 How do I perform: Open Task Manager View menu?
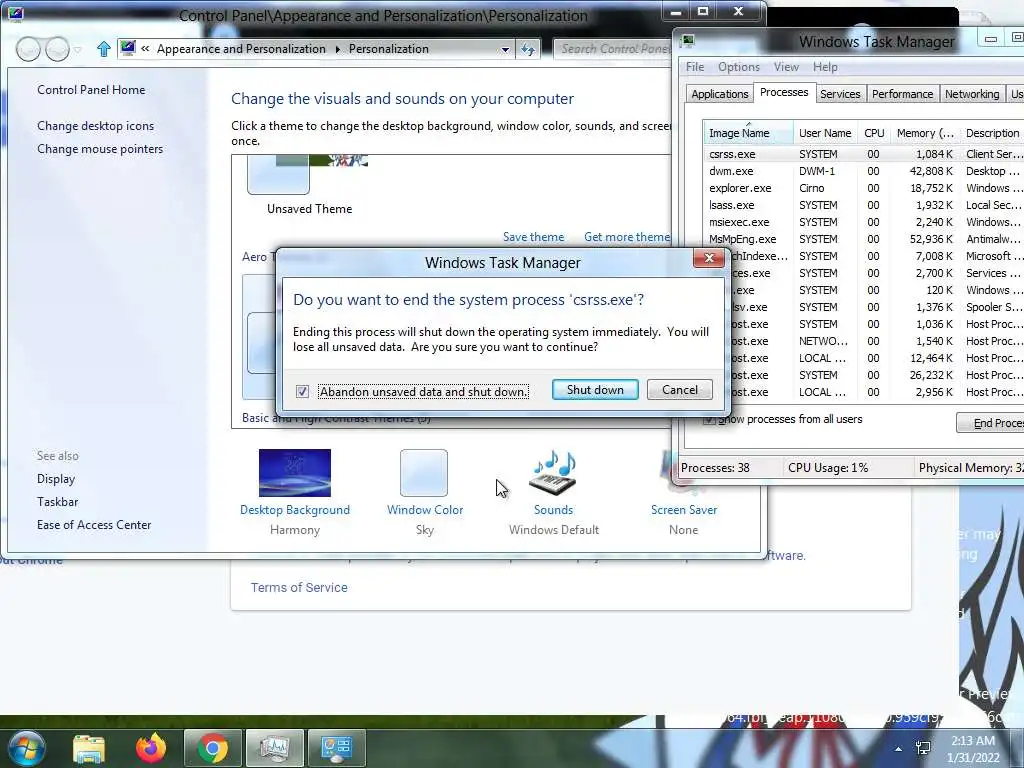pos(786,67)
